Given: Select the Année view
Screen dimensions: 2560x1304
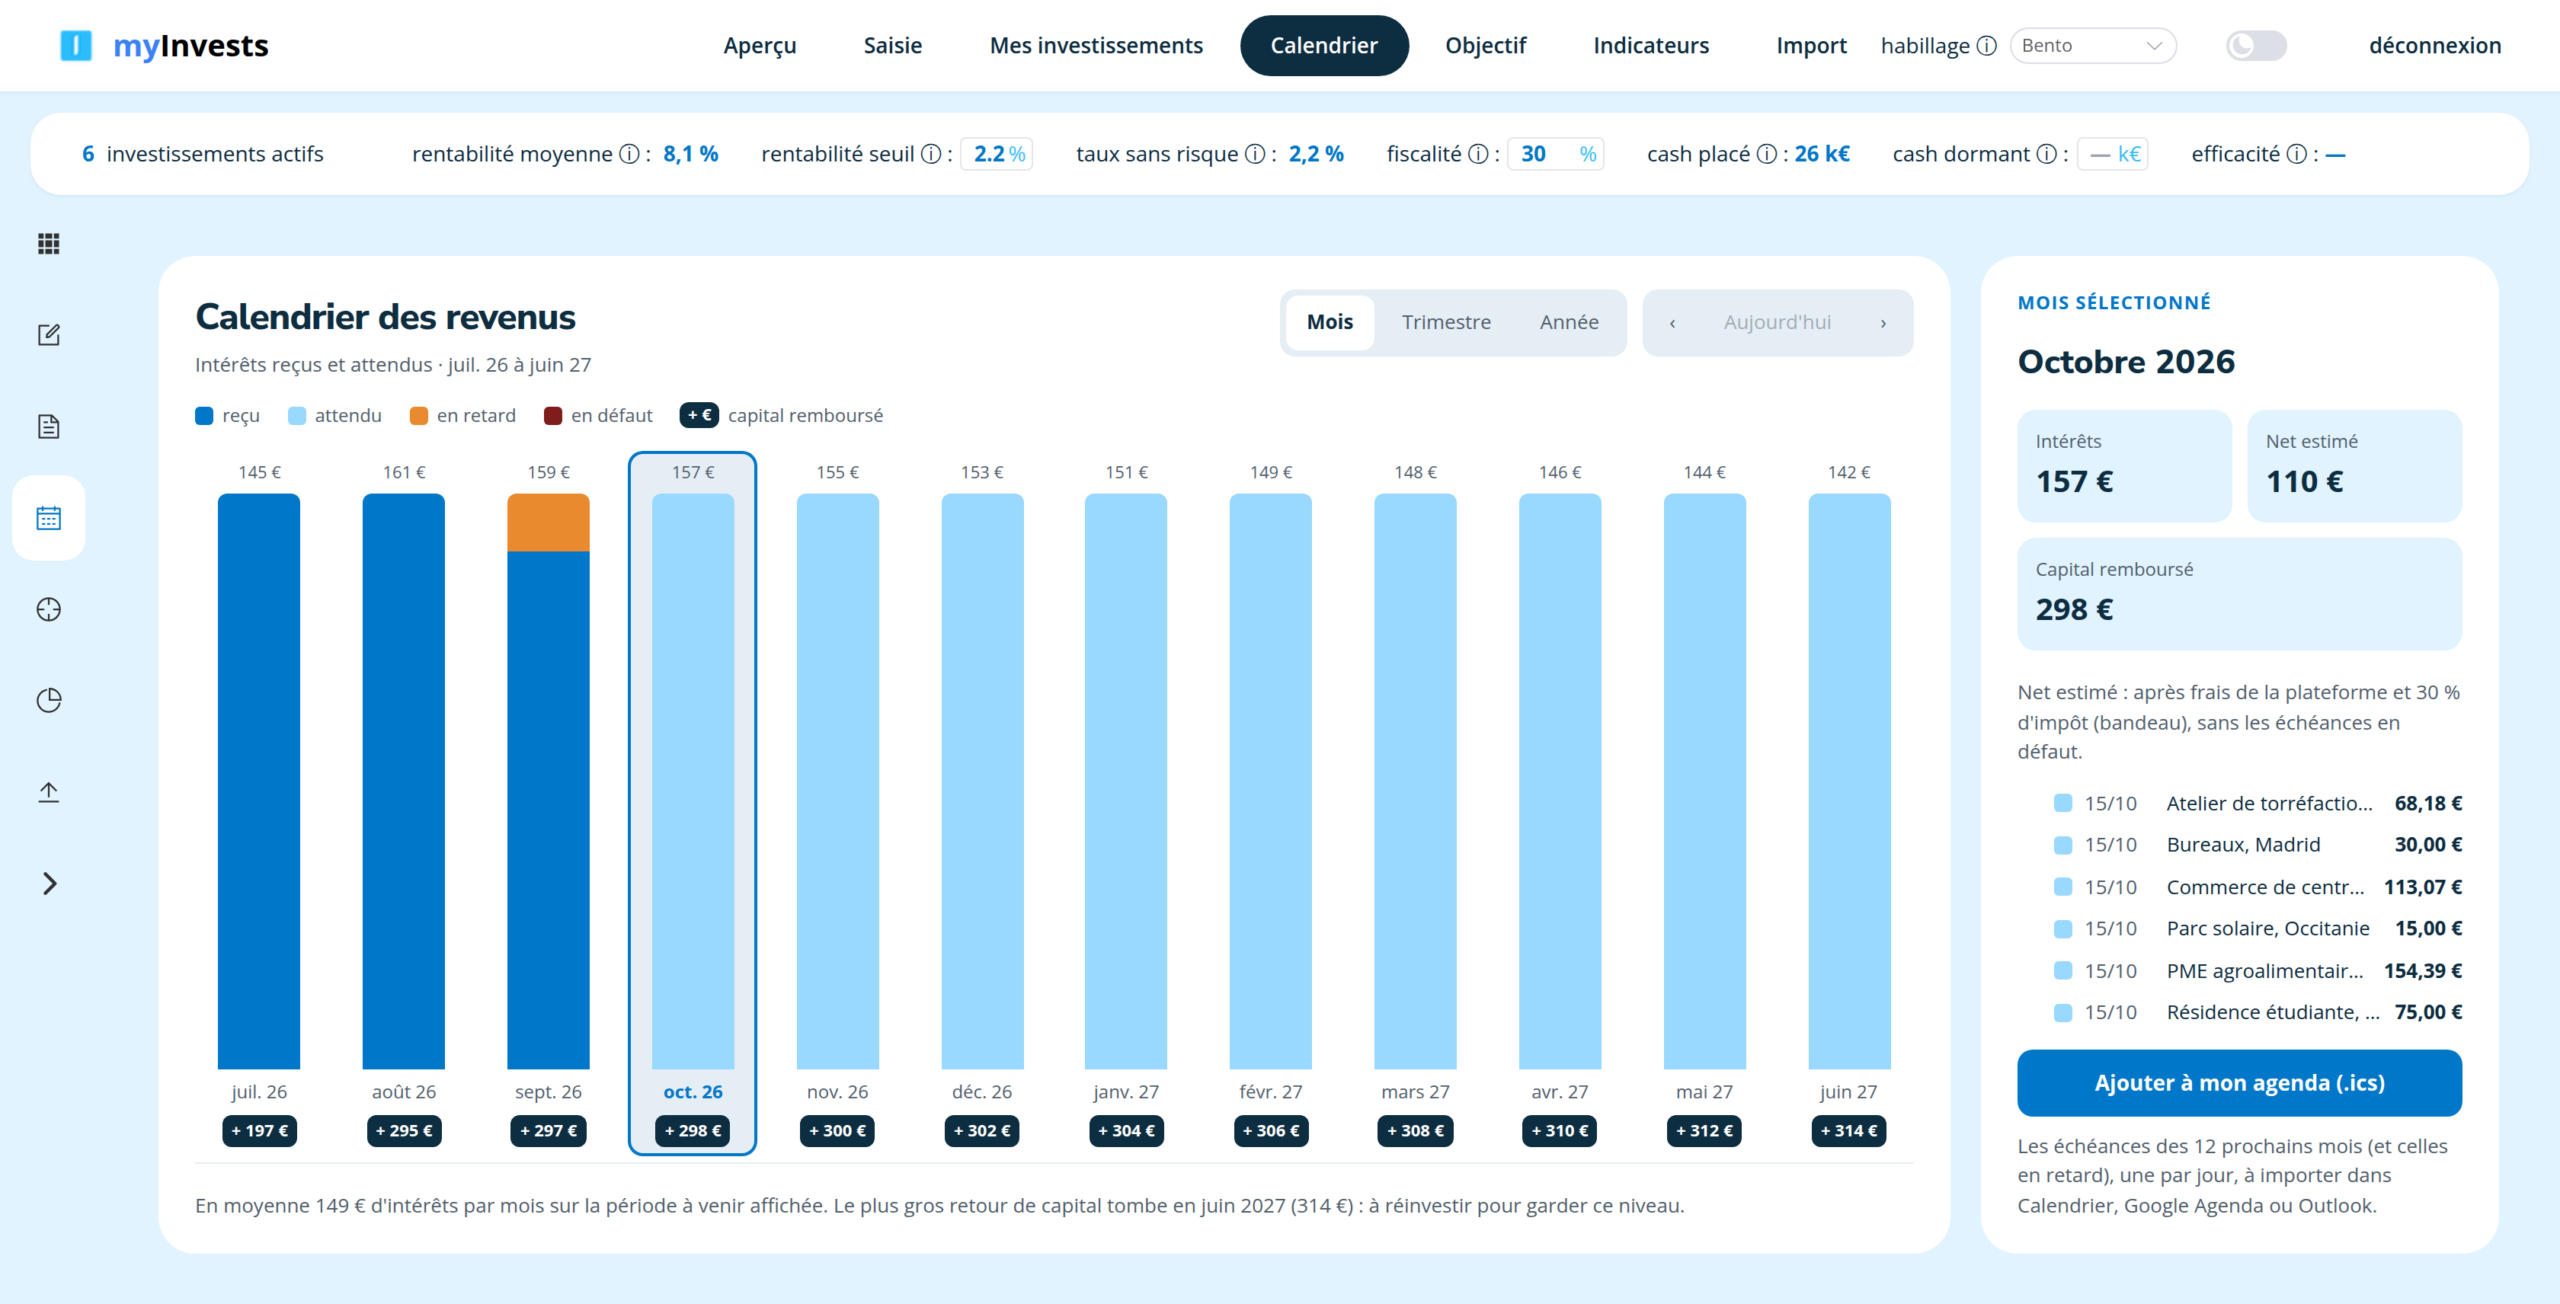Looking at the screenshot, I should [1569, 322].
